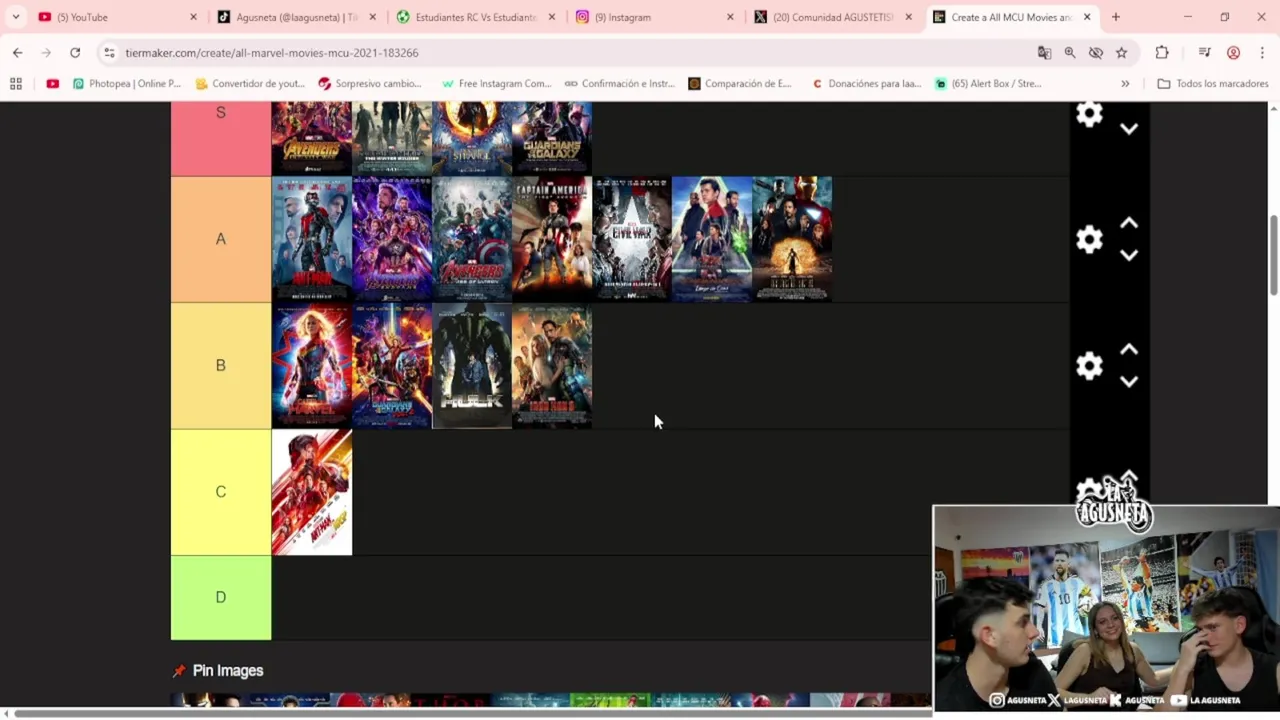Select Iron Man 3 poster in tier B
Viewport: 1280px width, 720px height.
click(552, 366)
